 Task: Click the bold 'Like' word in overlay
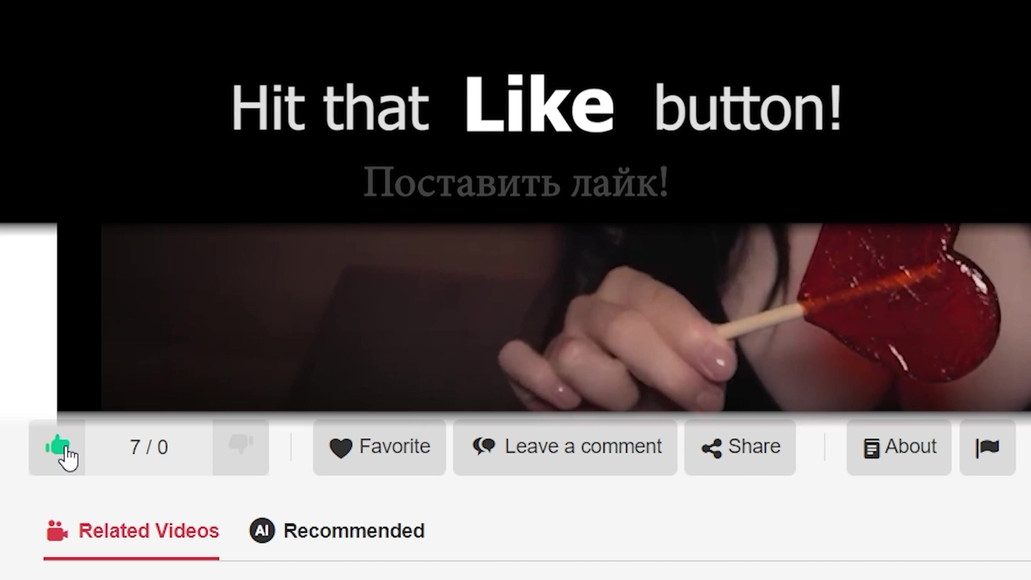tap(539, 105)
